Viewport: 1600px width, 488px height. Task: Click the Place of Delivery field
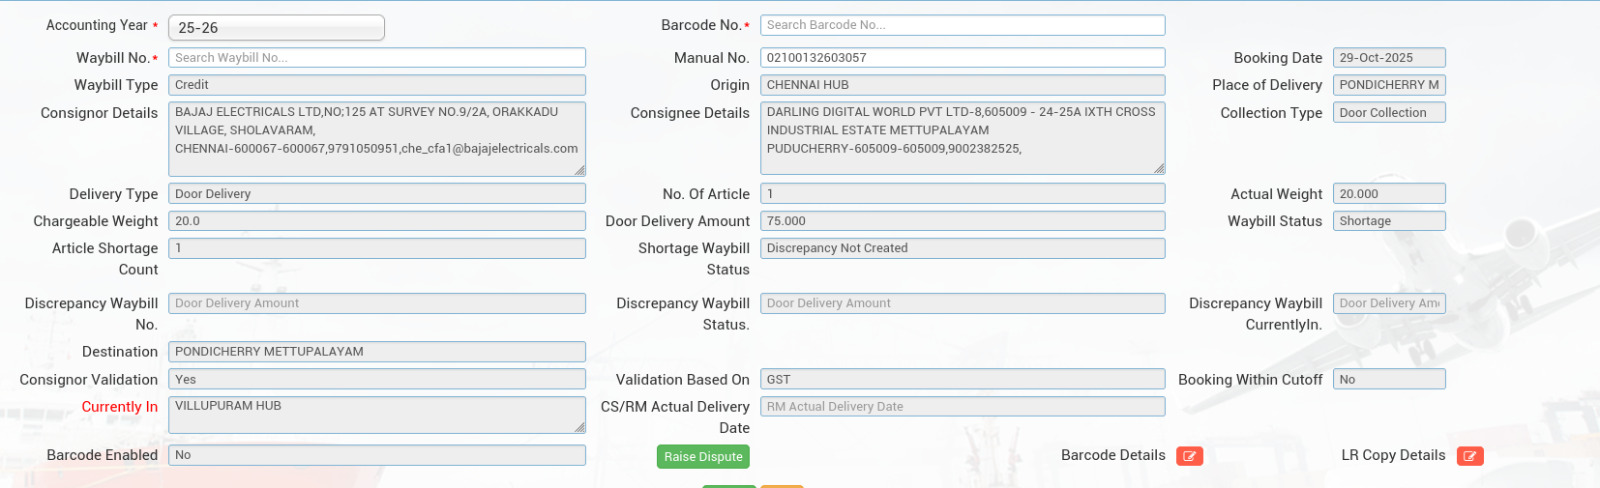(x=1388, y=85)
